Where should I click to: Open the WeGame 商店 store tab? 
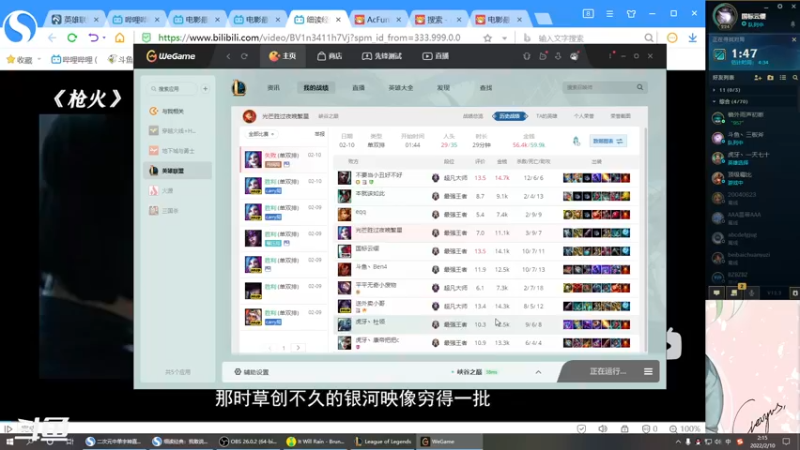point(330,56)
